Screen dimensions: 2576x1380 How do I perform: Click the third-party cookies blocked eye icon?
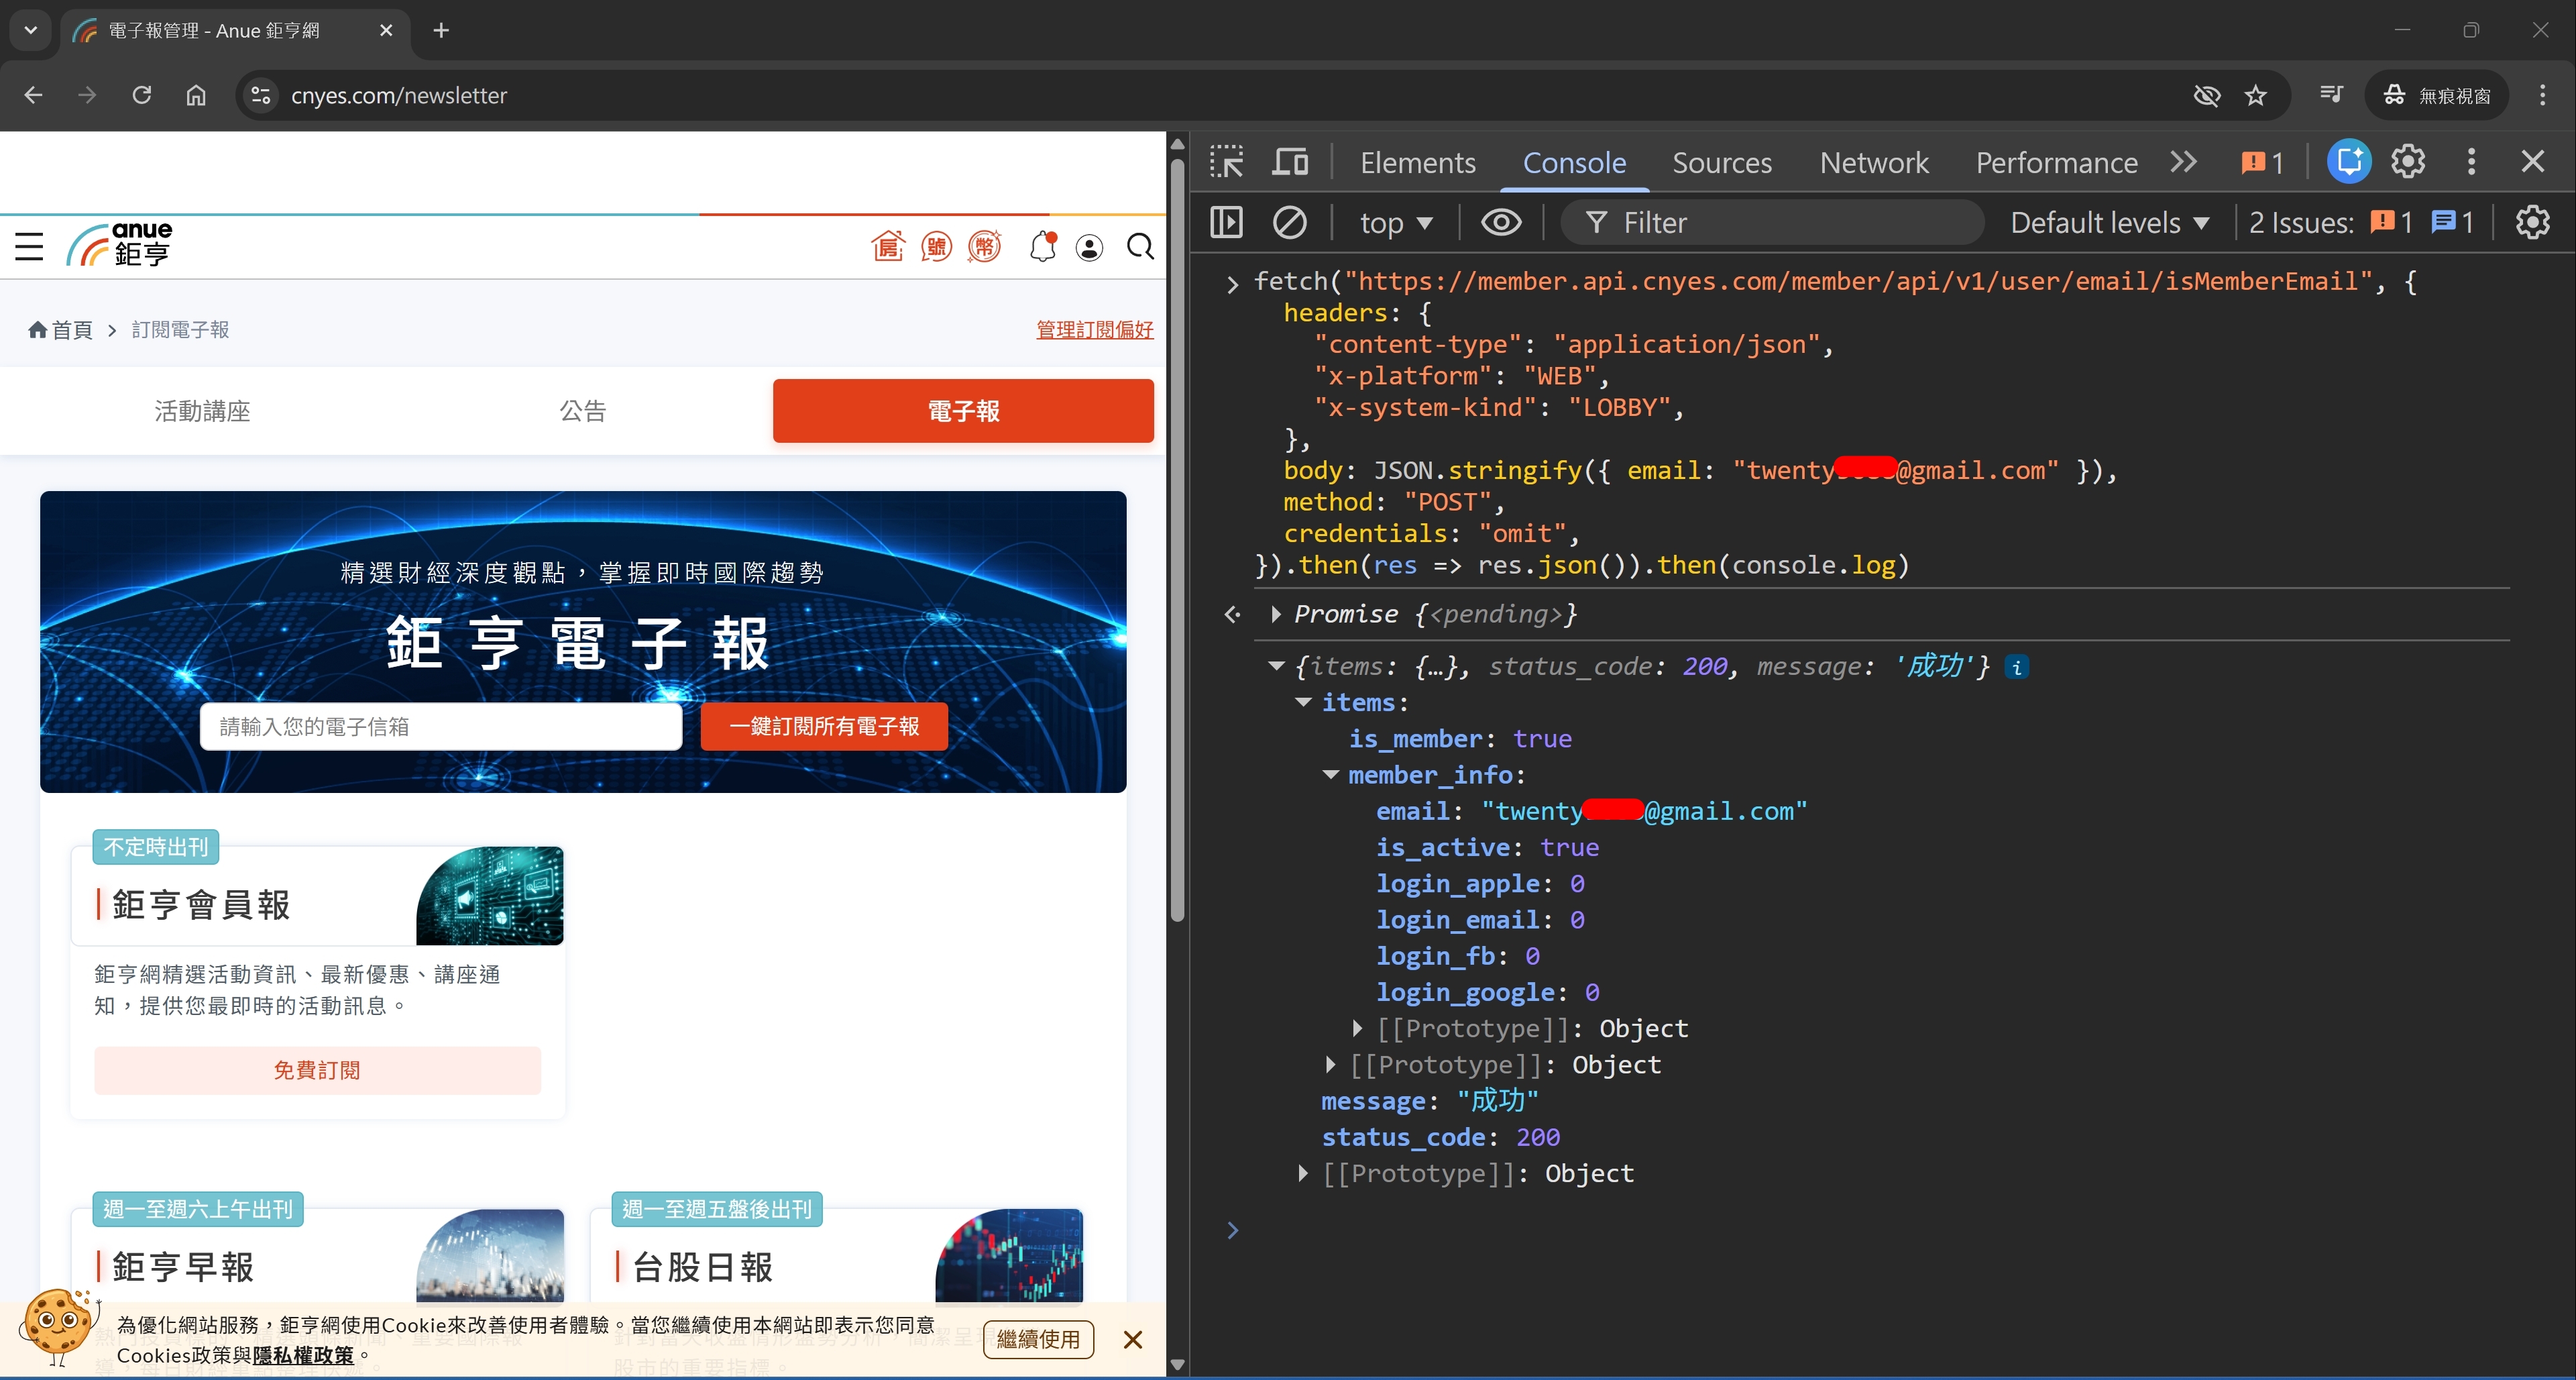tap(2207, 95)
